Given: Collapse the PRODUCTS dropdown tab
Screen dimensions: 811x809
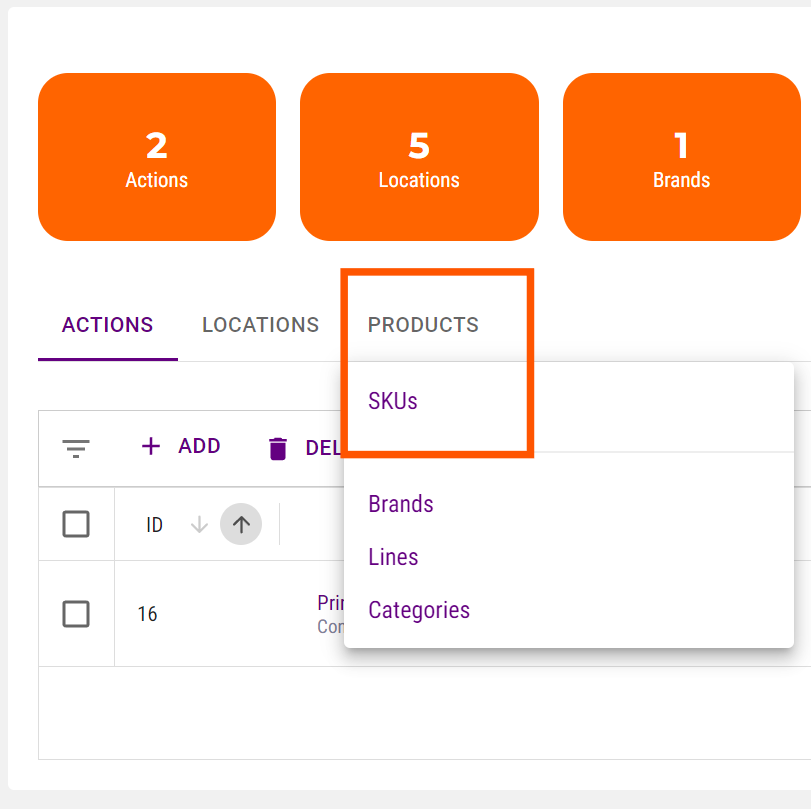Looking at the screenshot, I should pos(423,325).
